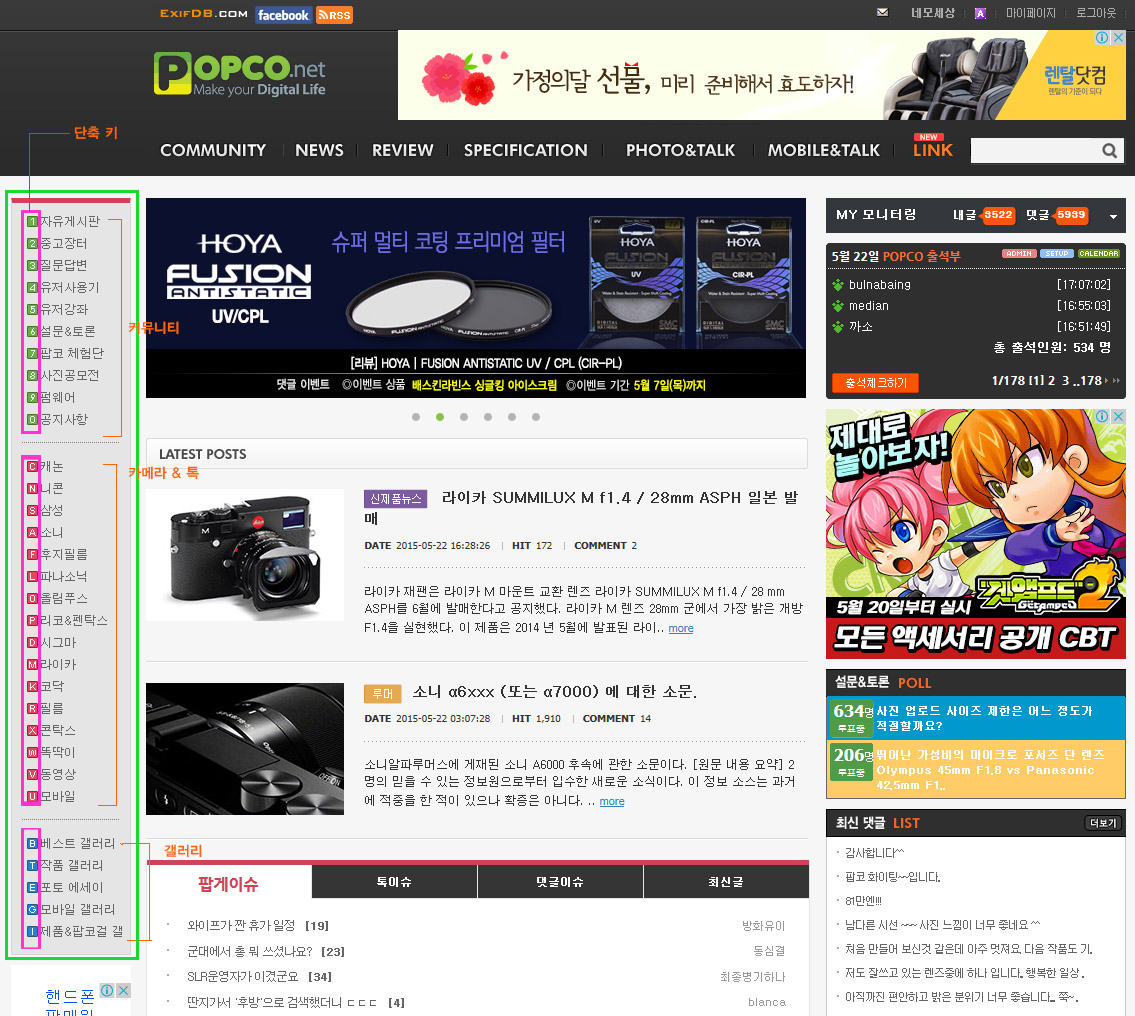This screenshot has height=1016, width=1135.
Task: Open the COMMUNITY menu
Action: click(213, 151)
